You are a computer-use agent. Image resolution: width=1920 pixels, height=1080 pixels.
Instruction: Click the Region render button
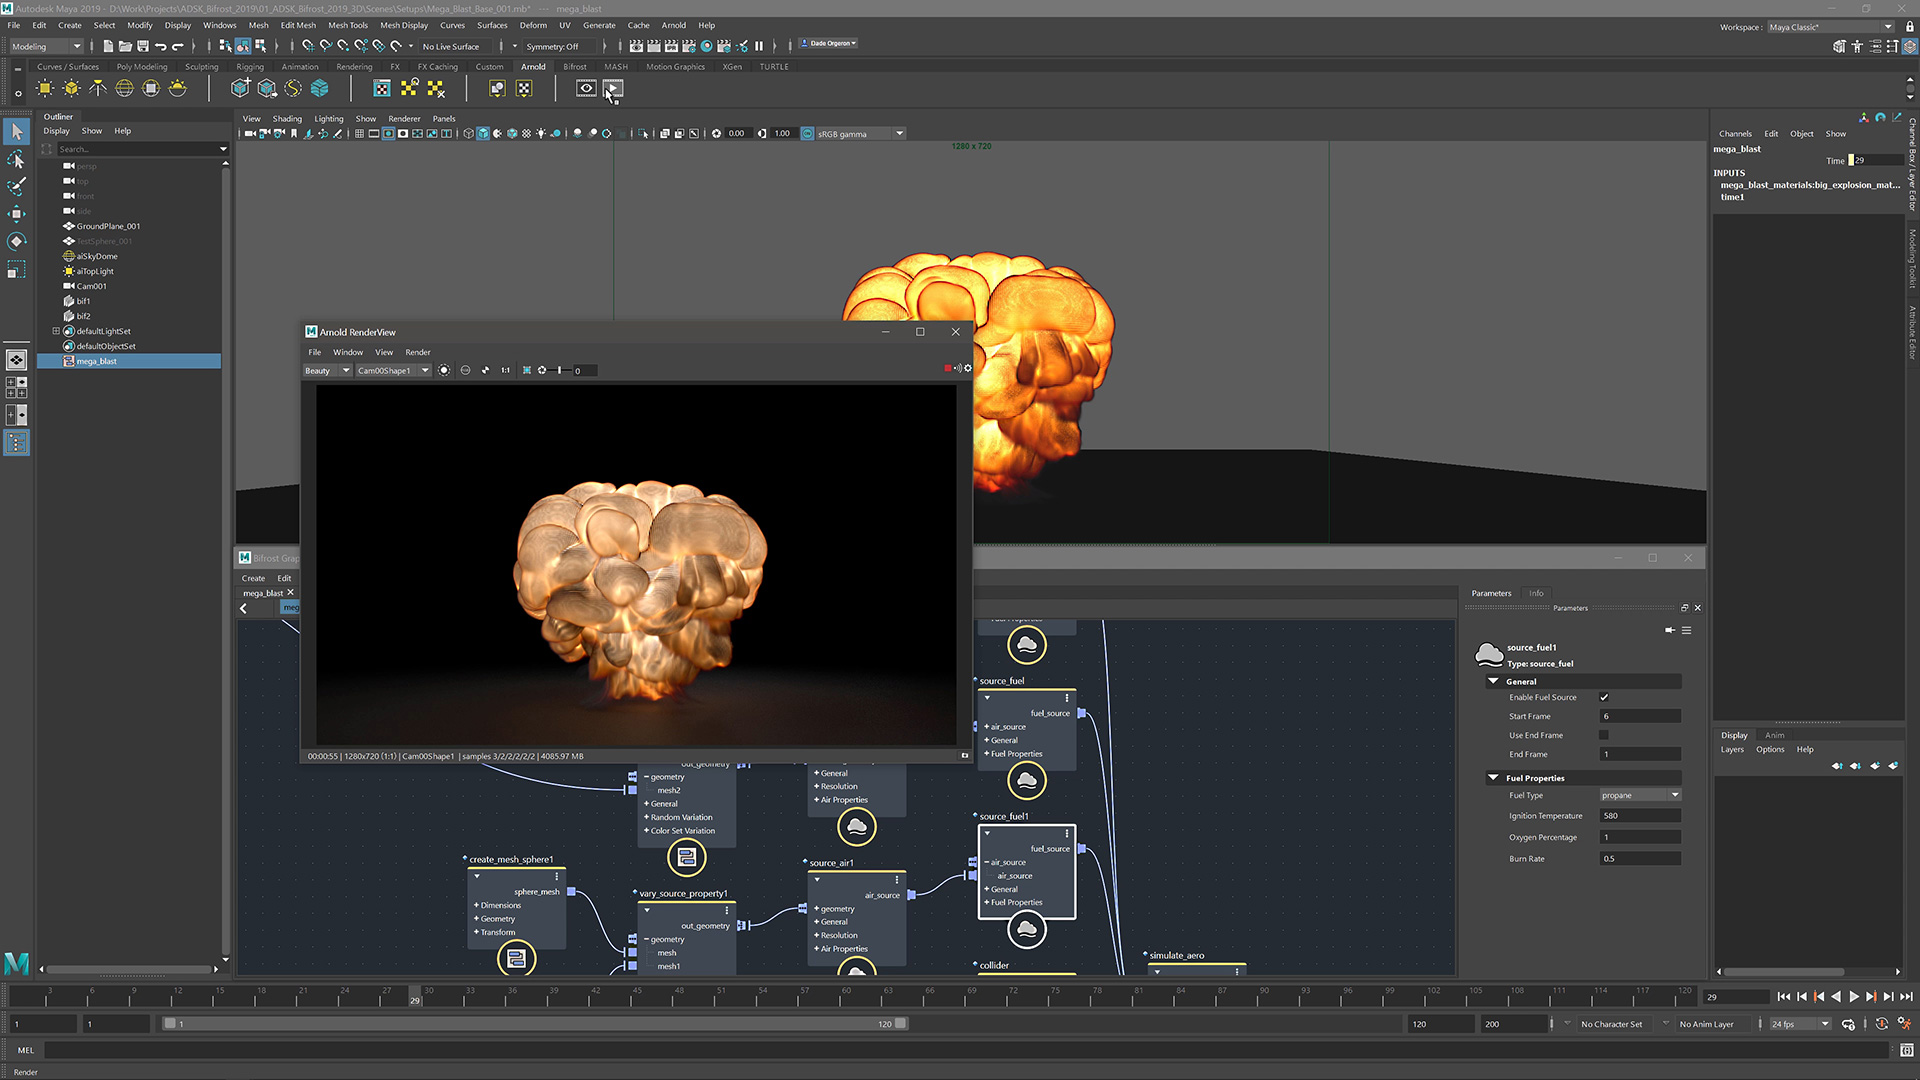click(525, 371)
